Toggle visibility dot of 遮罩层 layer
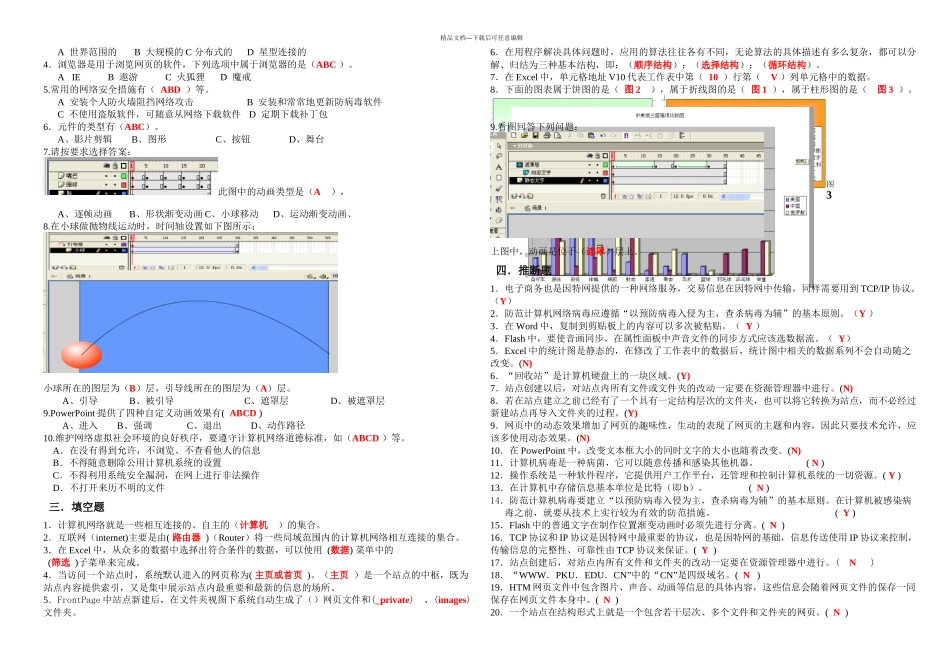 point(590,165)
